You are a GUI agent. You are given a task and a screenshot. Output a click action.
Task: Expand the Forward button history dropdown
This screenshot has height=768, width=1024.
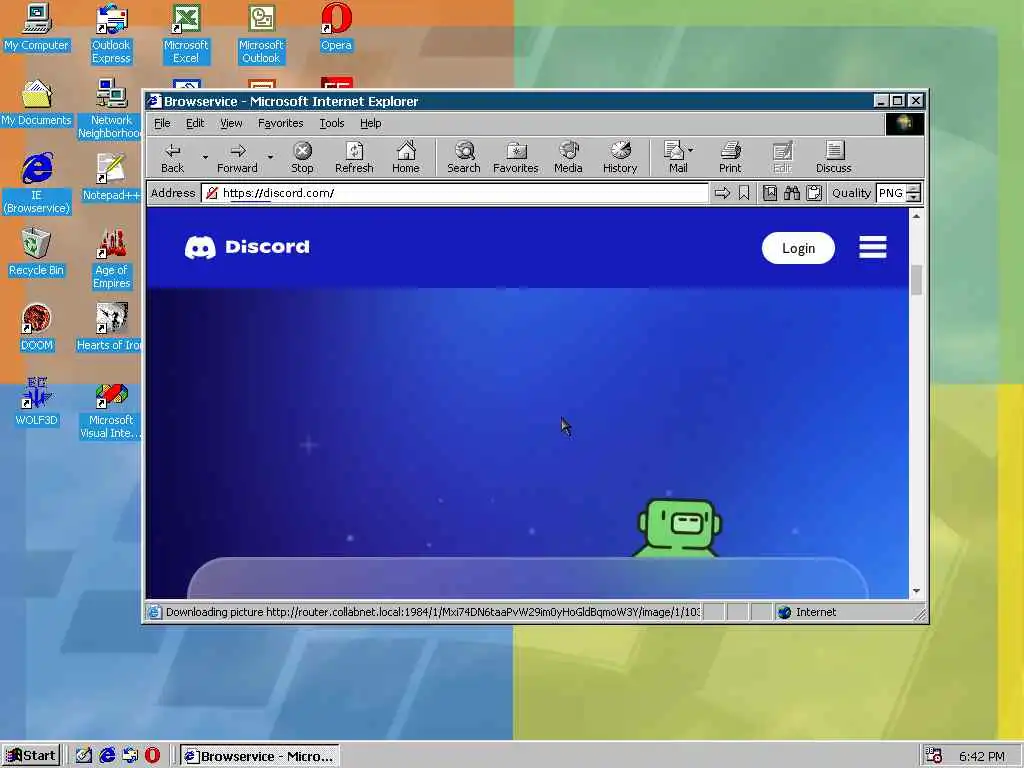270,157
